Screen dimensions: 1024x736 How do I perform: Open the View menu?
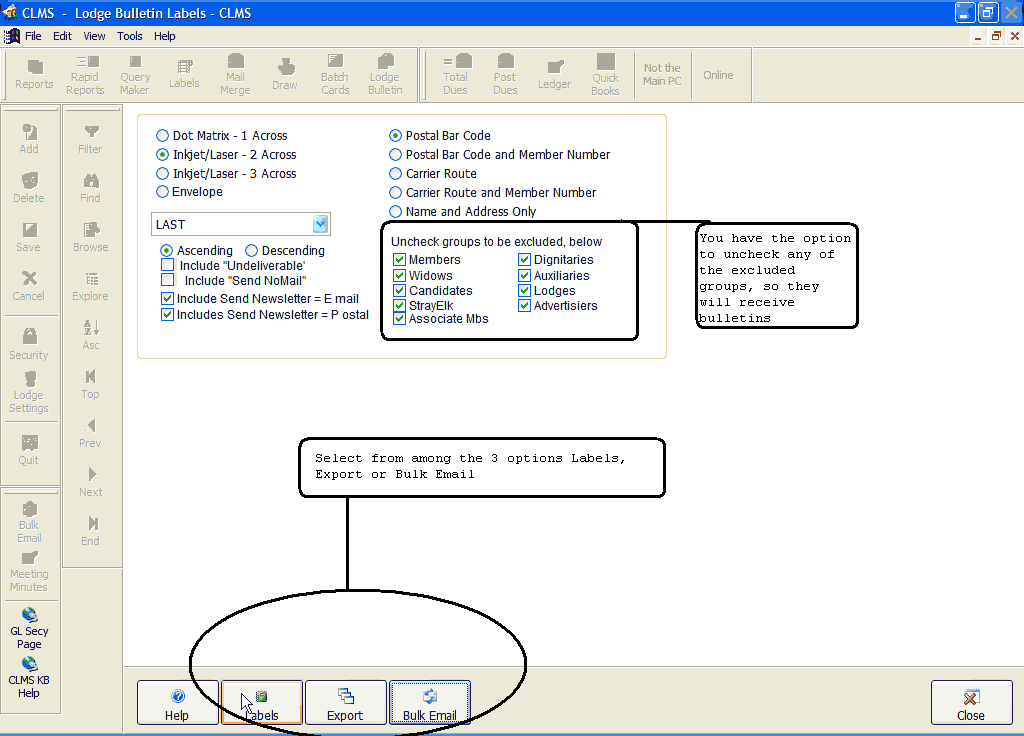click(94, 36)
